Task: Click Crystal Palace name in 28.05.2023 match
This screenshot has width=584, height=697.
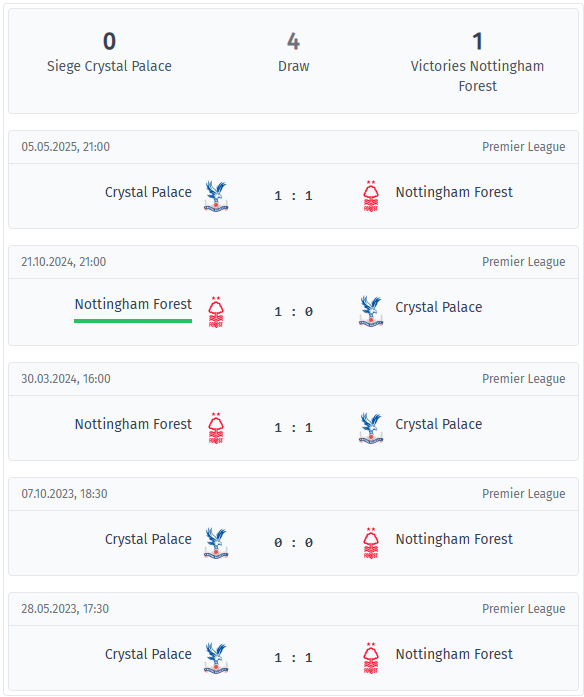Action: (x=148, y=654)
